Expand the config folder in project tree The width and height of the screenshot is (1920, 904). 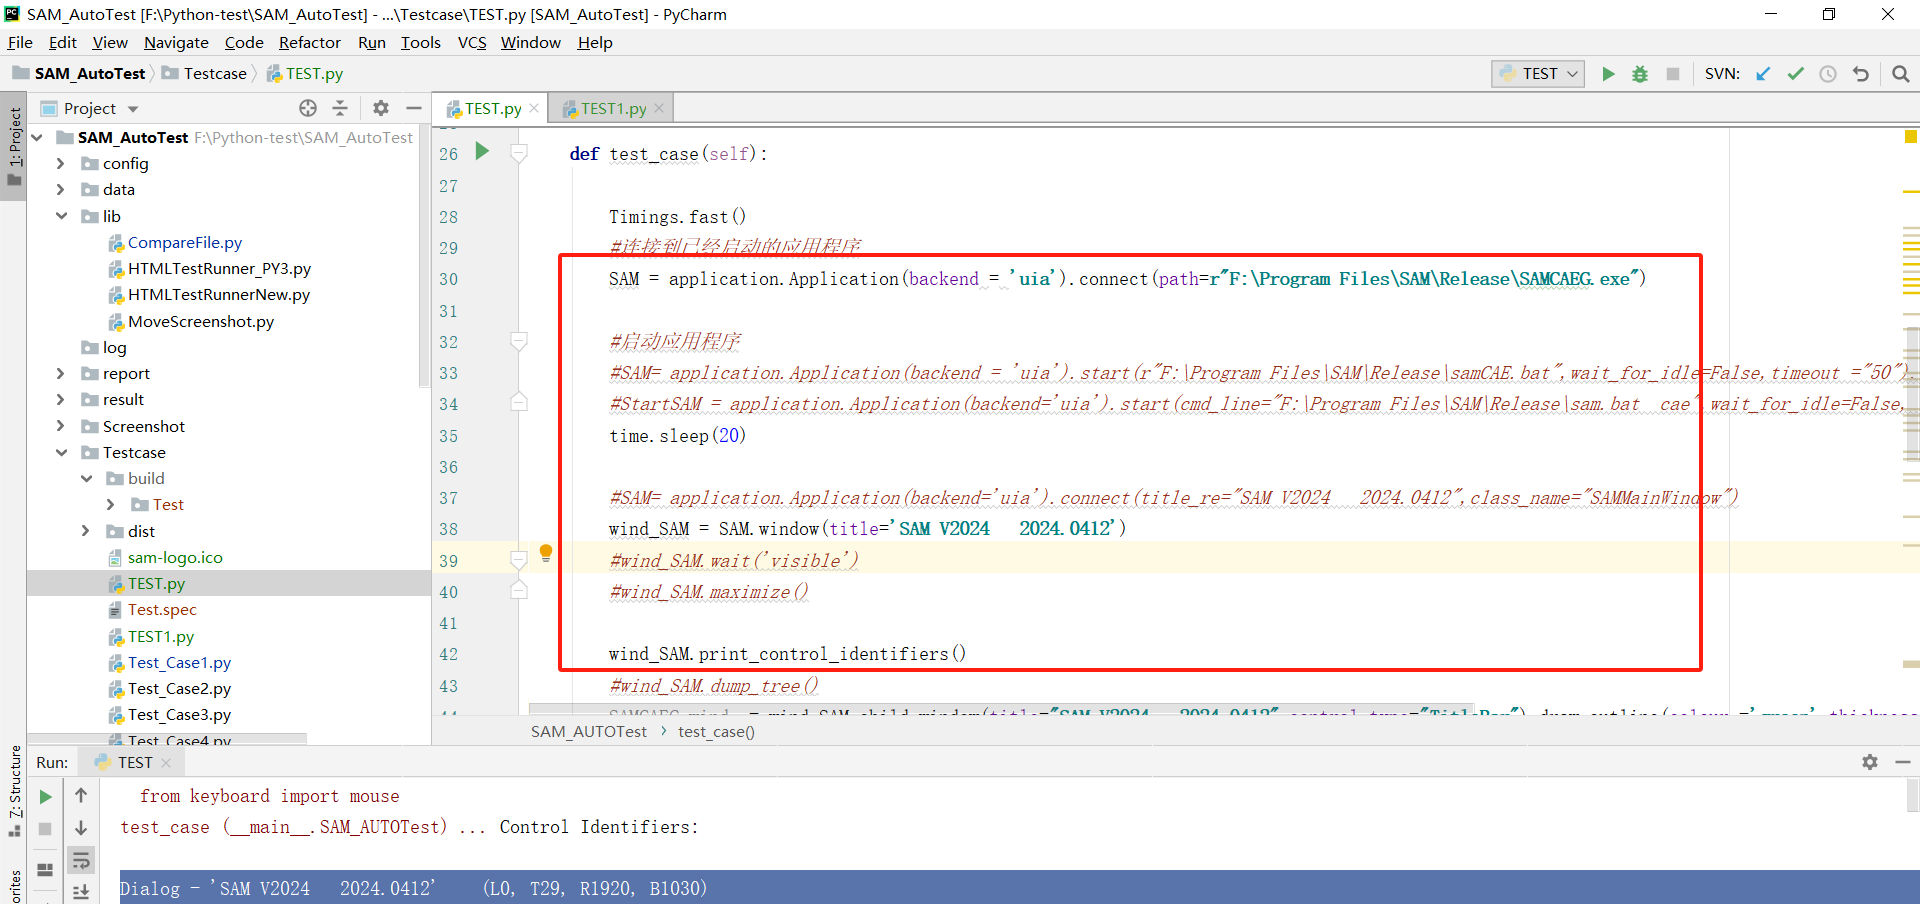(60, 163)
